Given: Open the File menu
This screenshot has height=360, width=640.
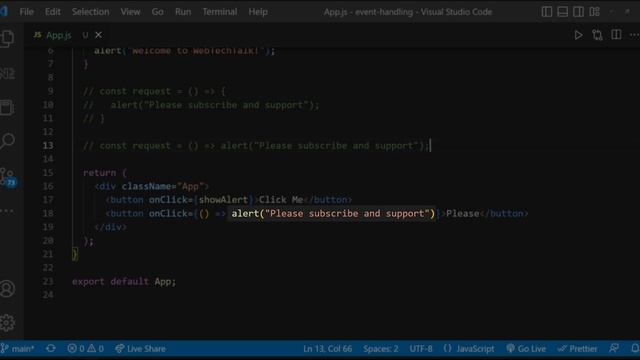Looking at the screenshot, I should [x=27, y=12].
